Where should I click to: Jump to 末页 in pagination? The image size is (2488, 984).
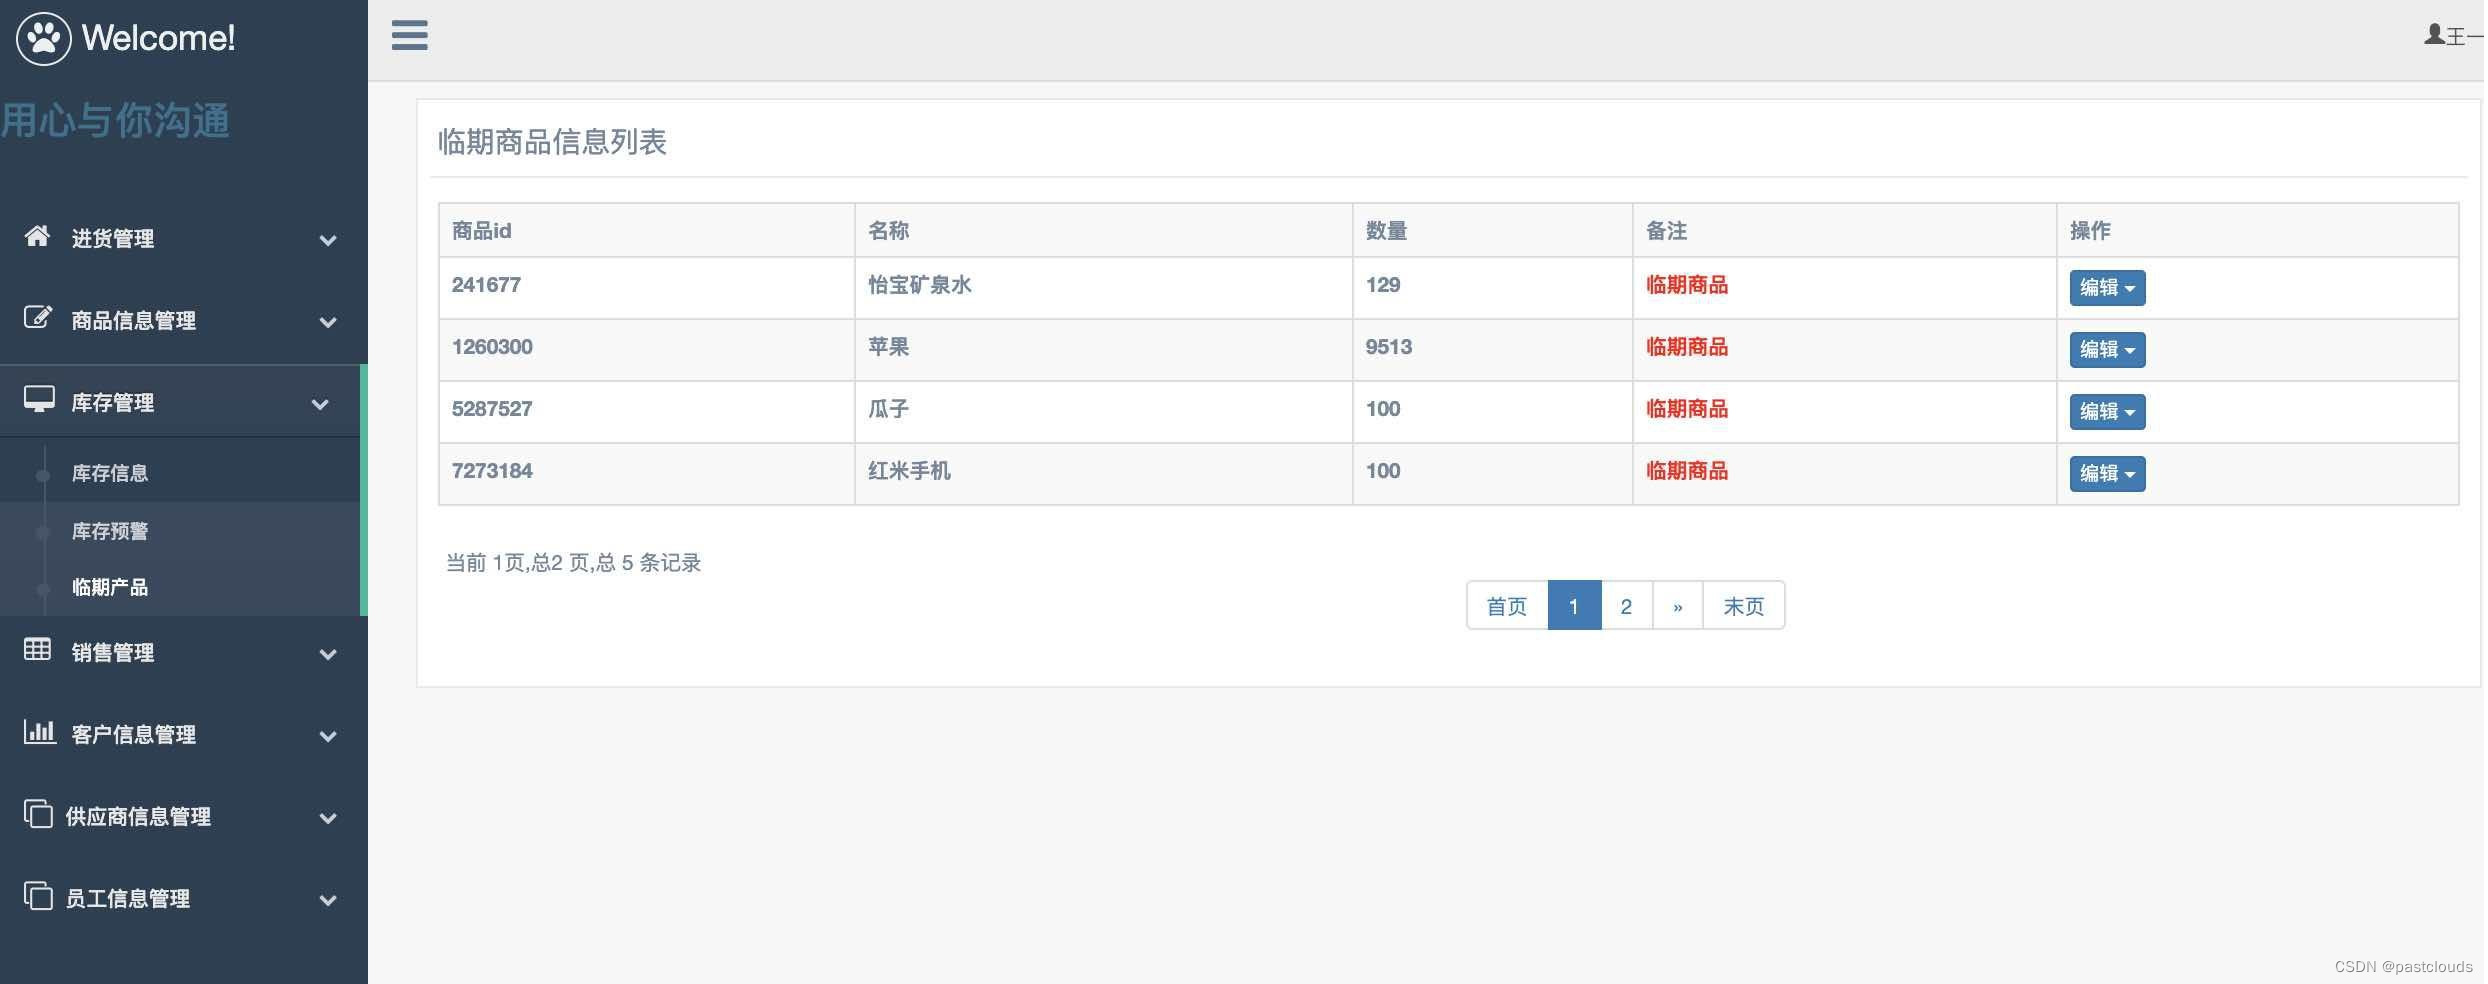[x=1744, y=605]
